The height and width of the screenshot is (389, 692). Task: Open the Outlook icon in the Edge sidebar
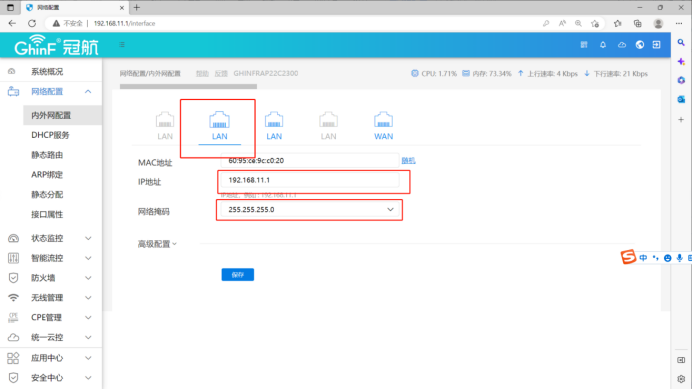click(681, 99)
